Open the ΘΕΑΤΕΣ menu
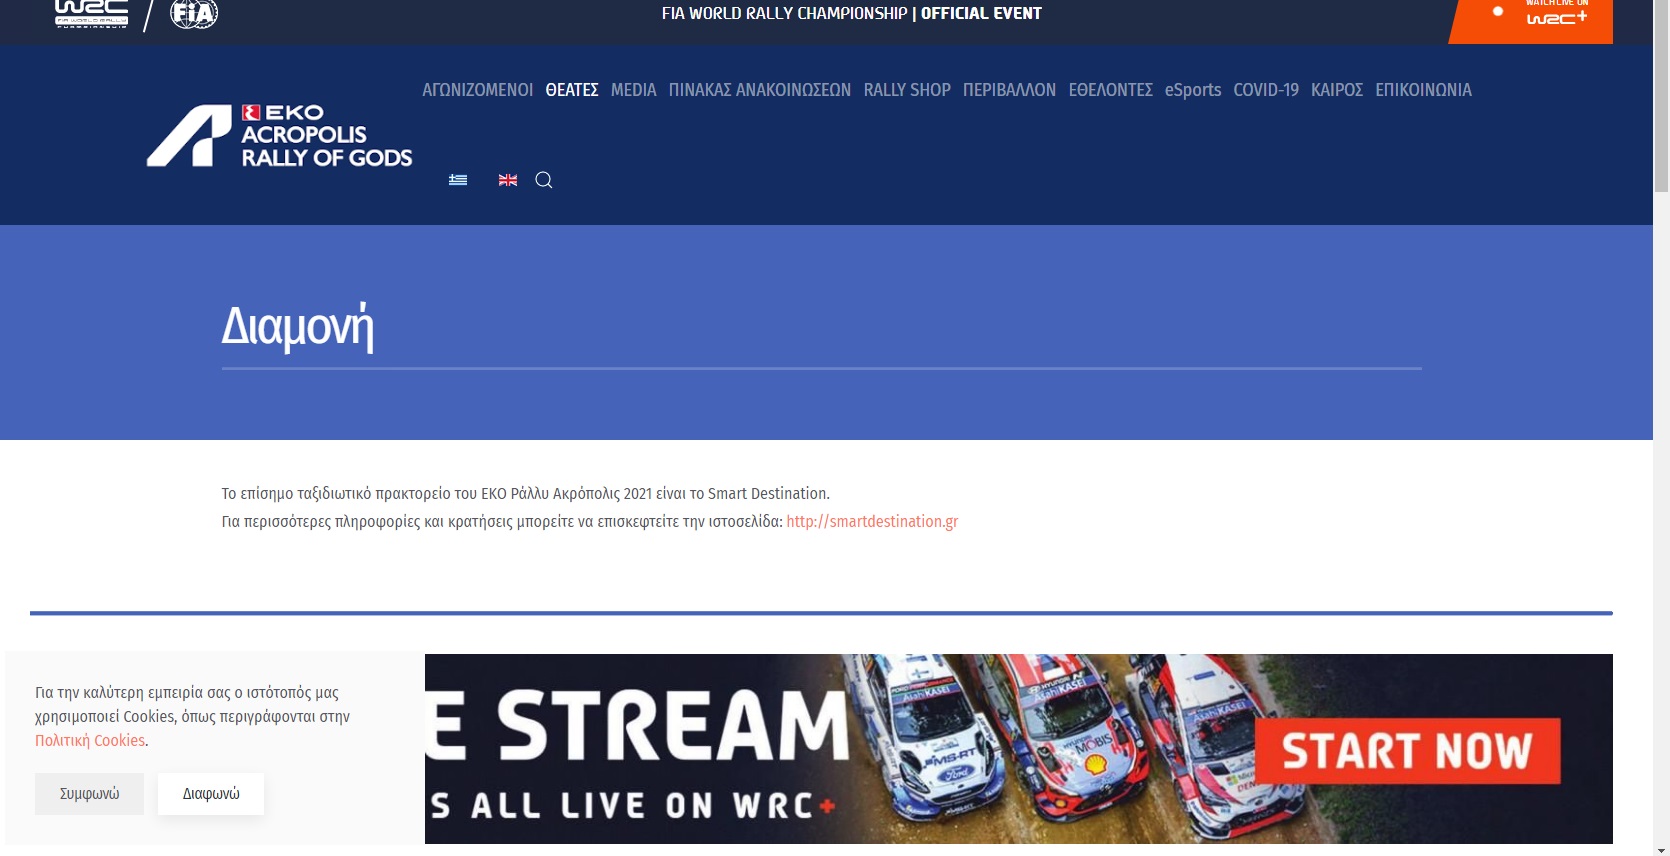1670x856 pixels. (x=572, y=90)
